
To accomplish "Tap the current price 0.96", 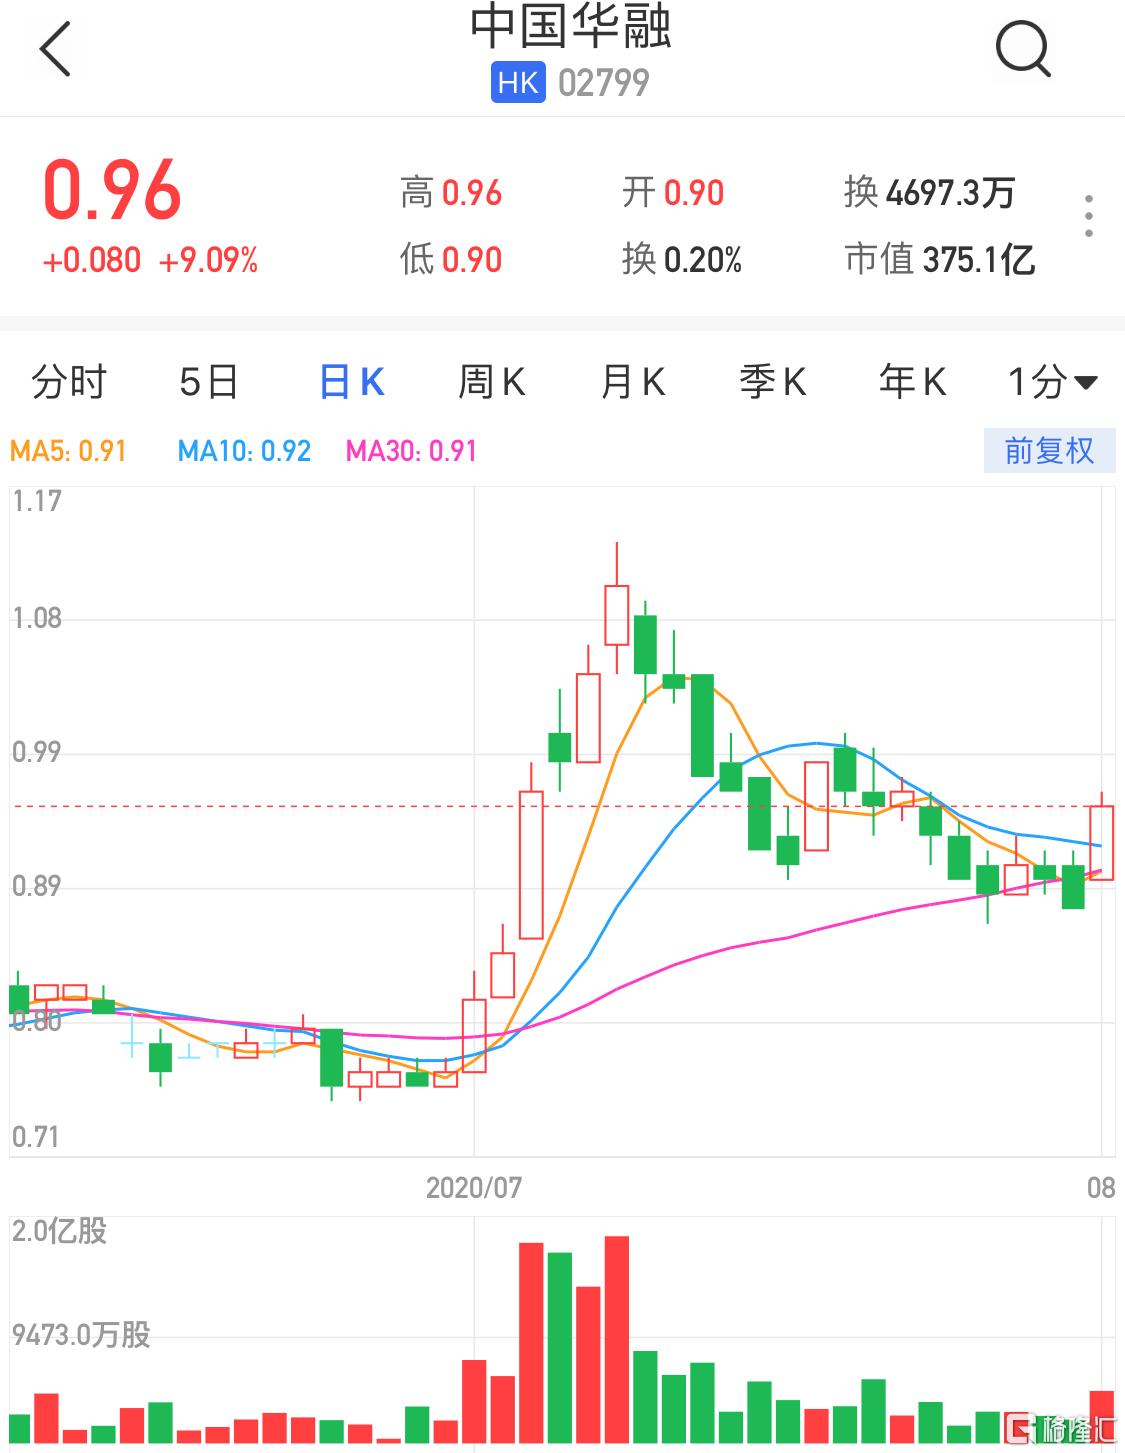I will [x=112, y=191].
